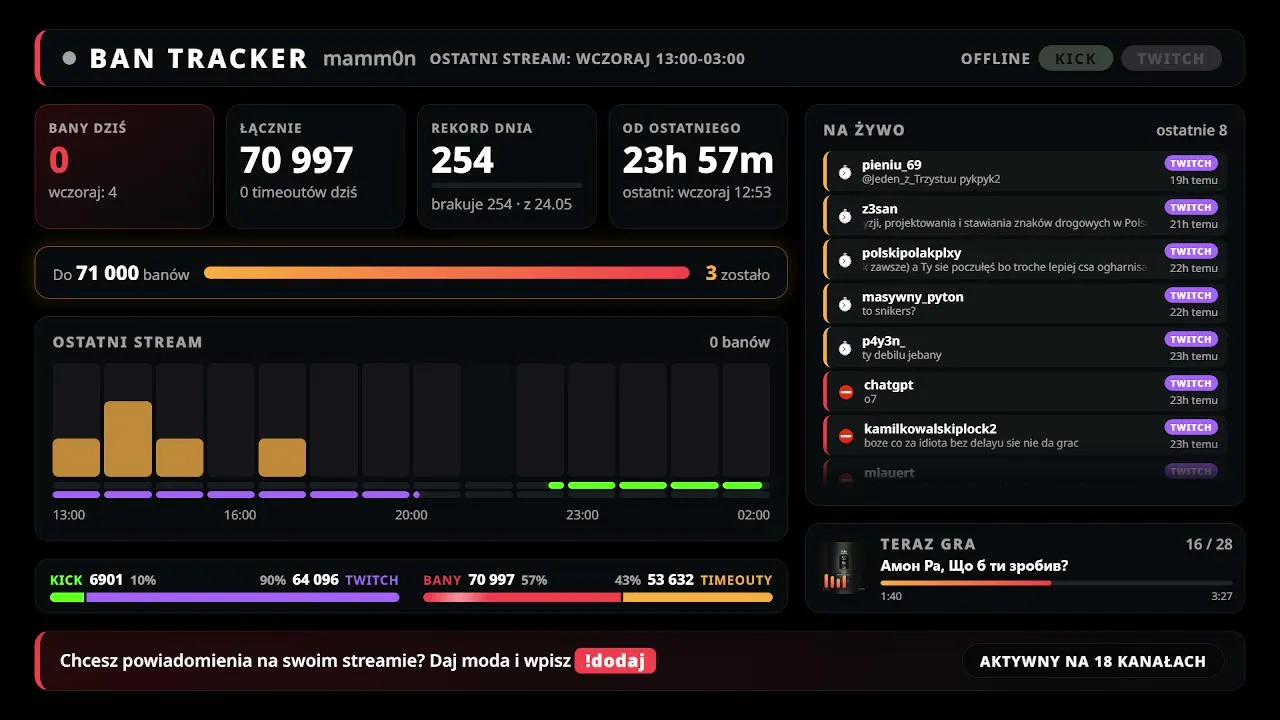Click the 20:00 chart axis label

(x=411, y=515)
